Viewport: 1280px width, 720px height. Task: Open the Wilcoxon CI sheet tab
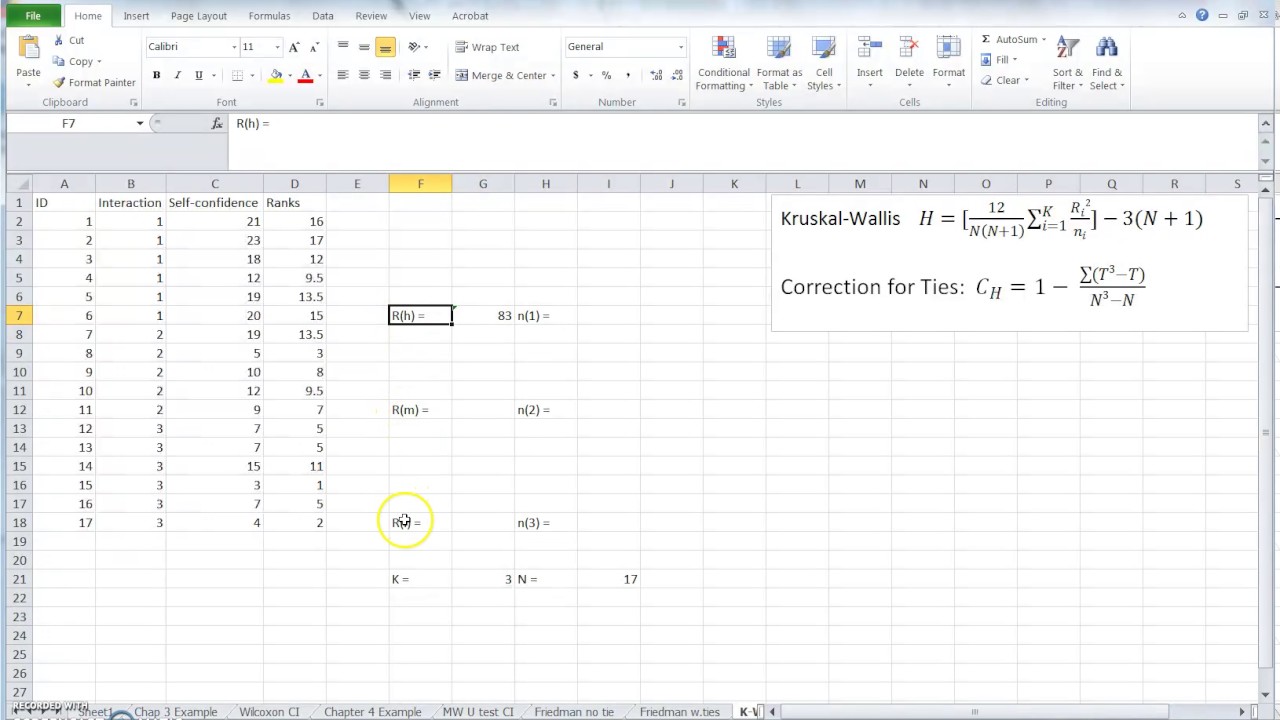pyautogui.click(x=269, y=712)
